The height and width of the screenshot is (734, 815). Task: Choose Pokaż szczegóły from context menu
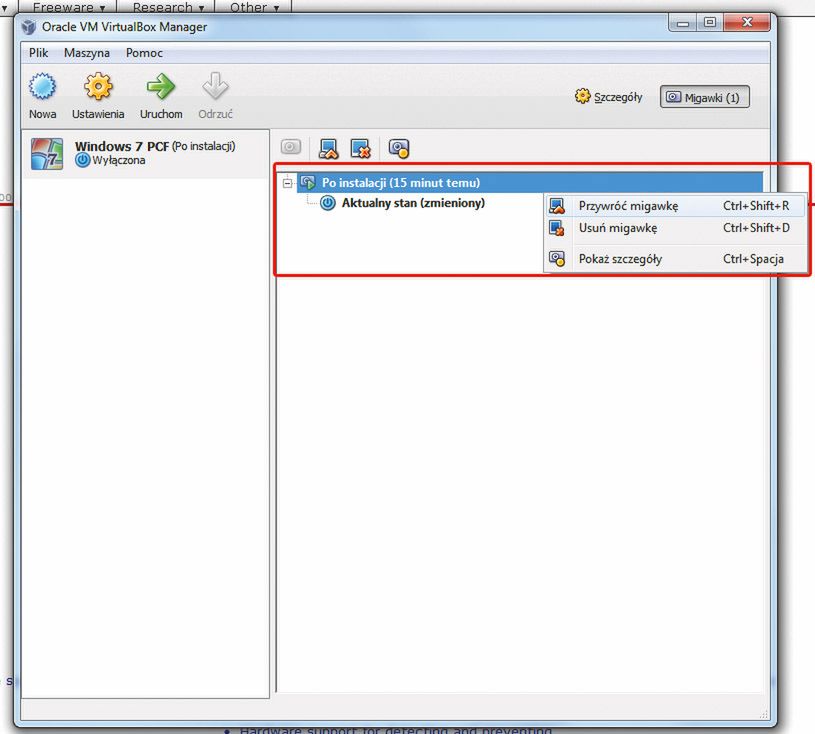tap(676, 258)
